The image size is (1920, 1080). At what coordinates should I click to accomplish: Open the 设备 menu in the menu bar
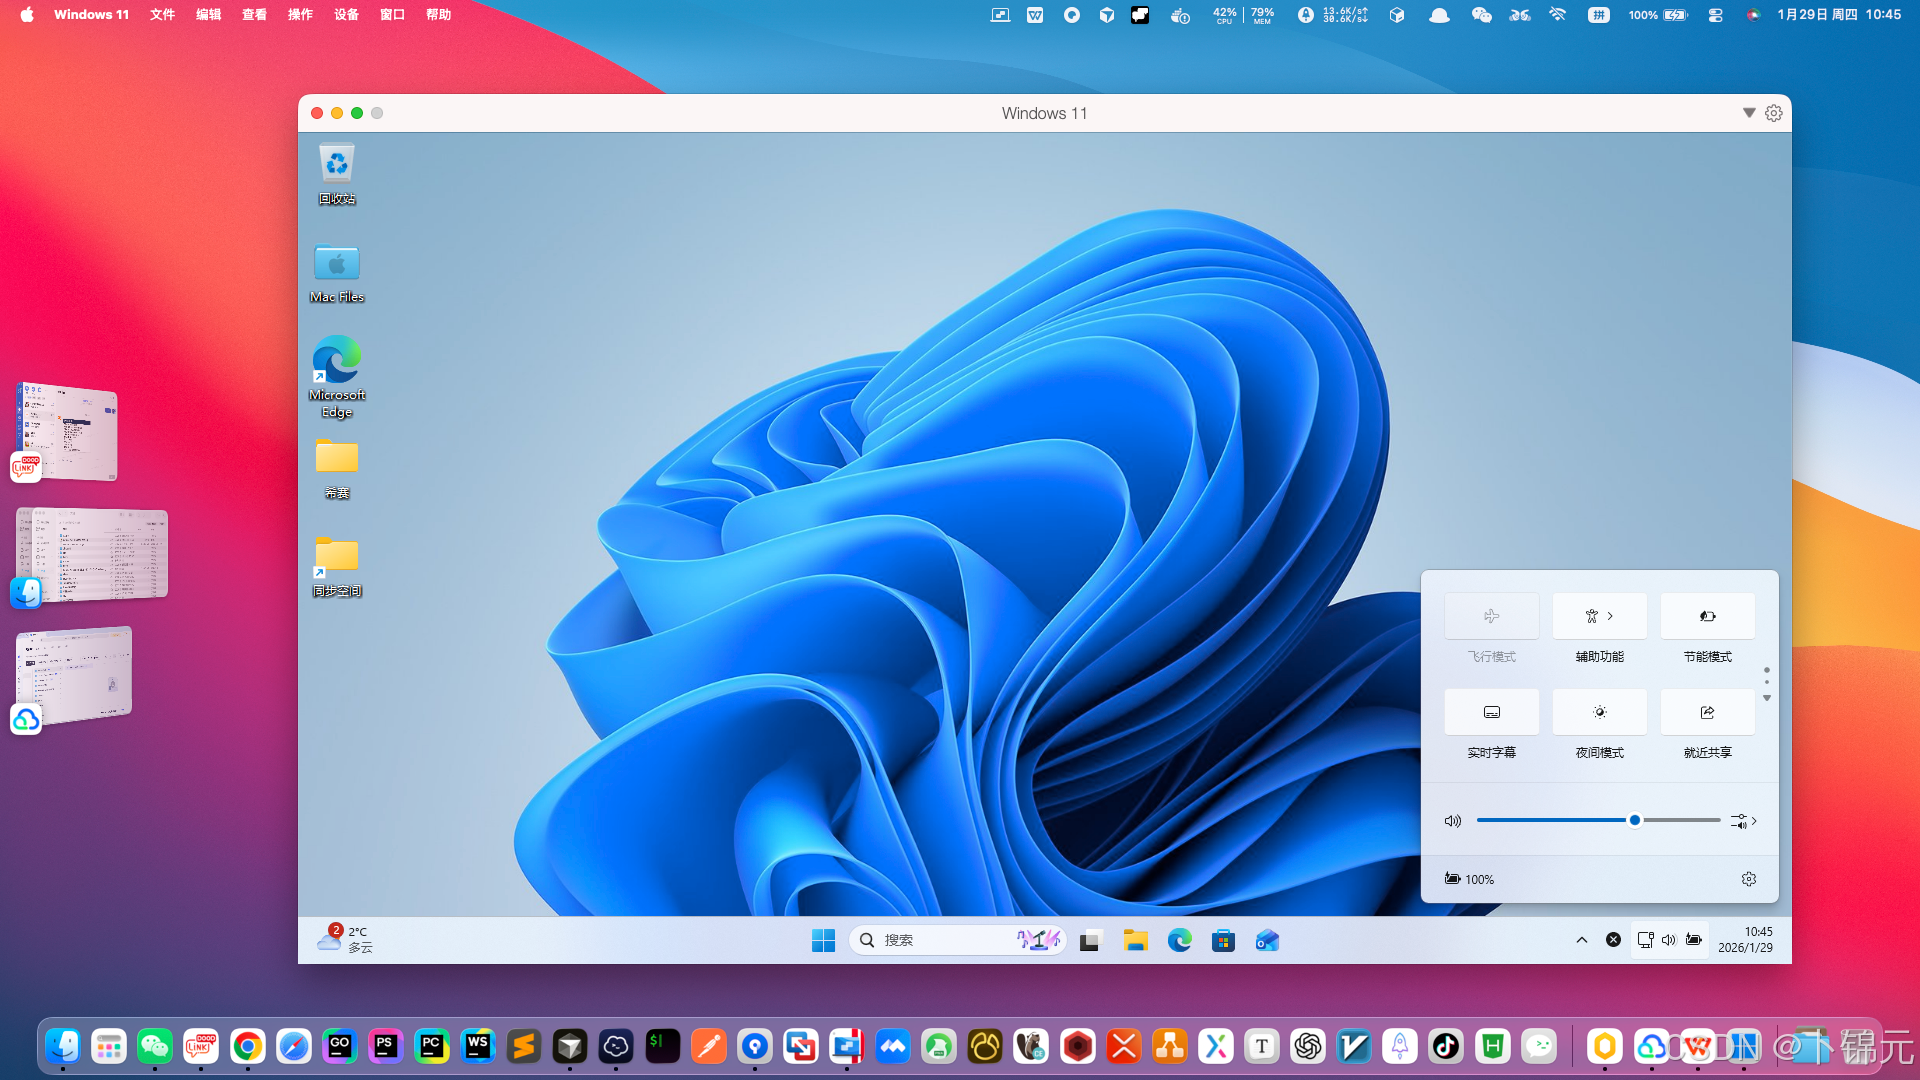[x=346, y=15]
